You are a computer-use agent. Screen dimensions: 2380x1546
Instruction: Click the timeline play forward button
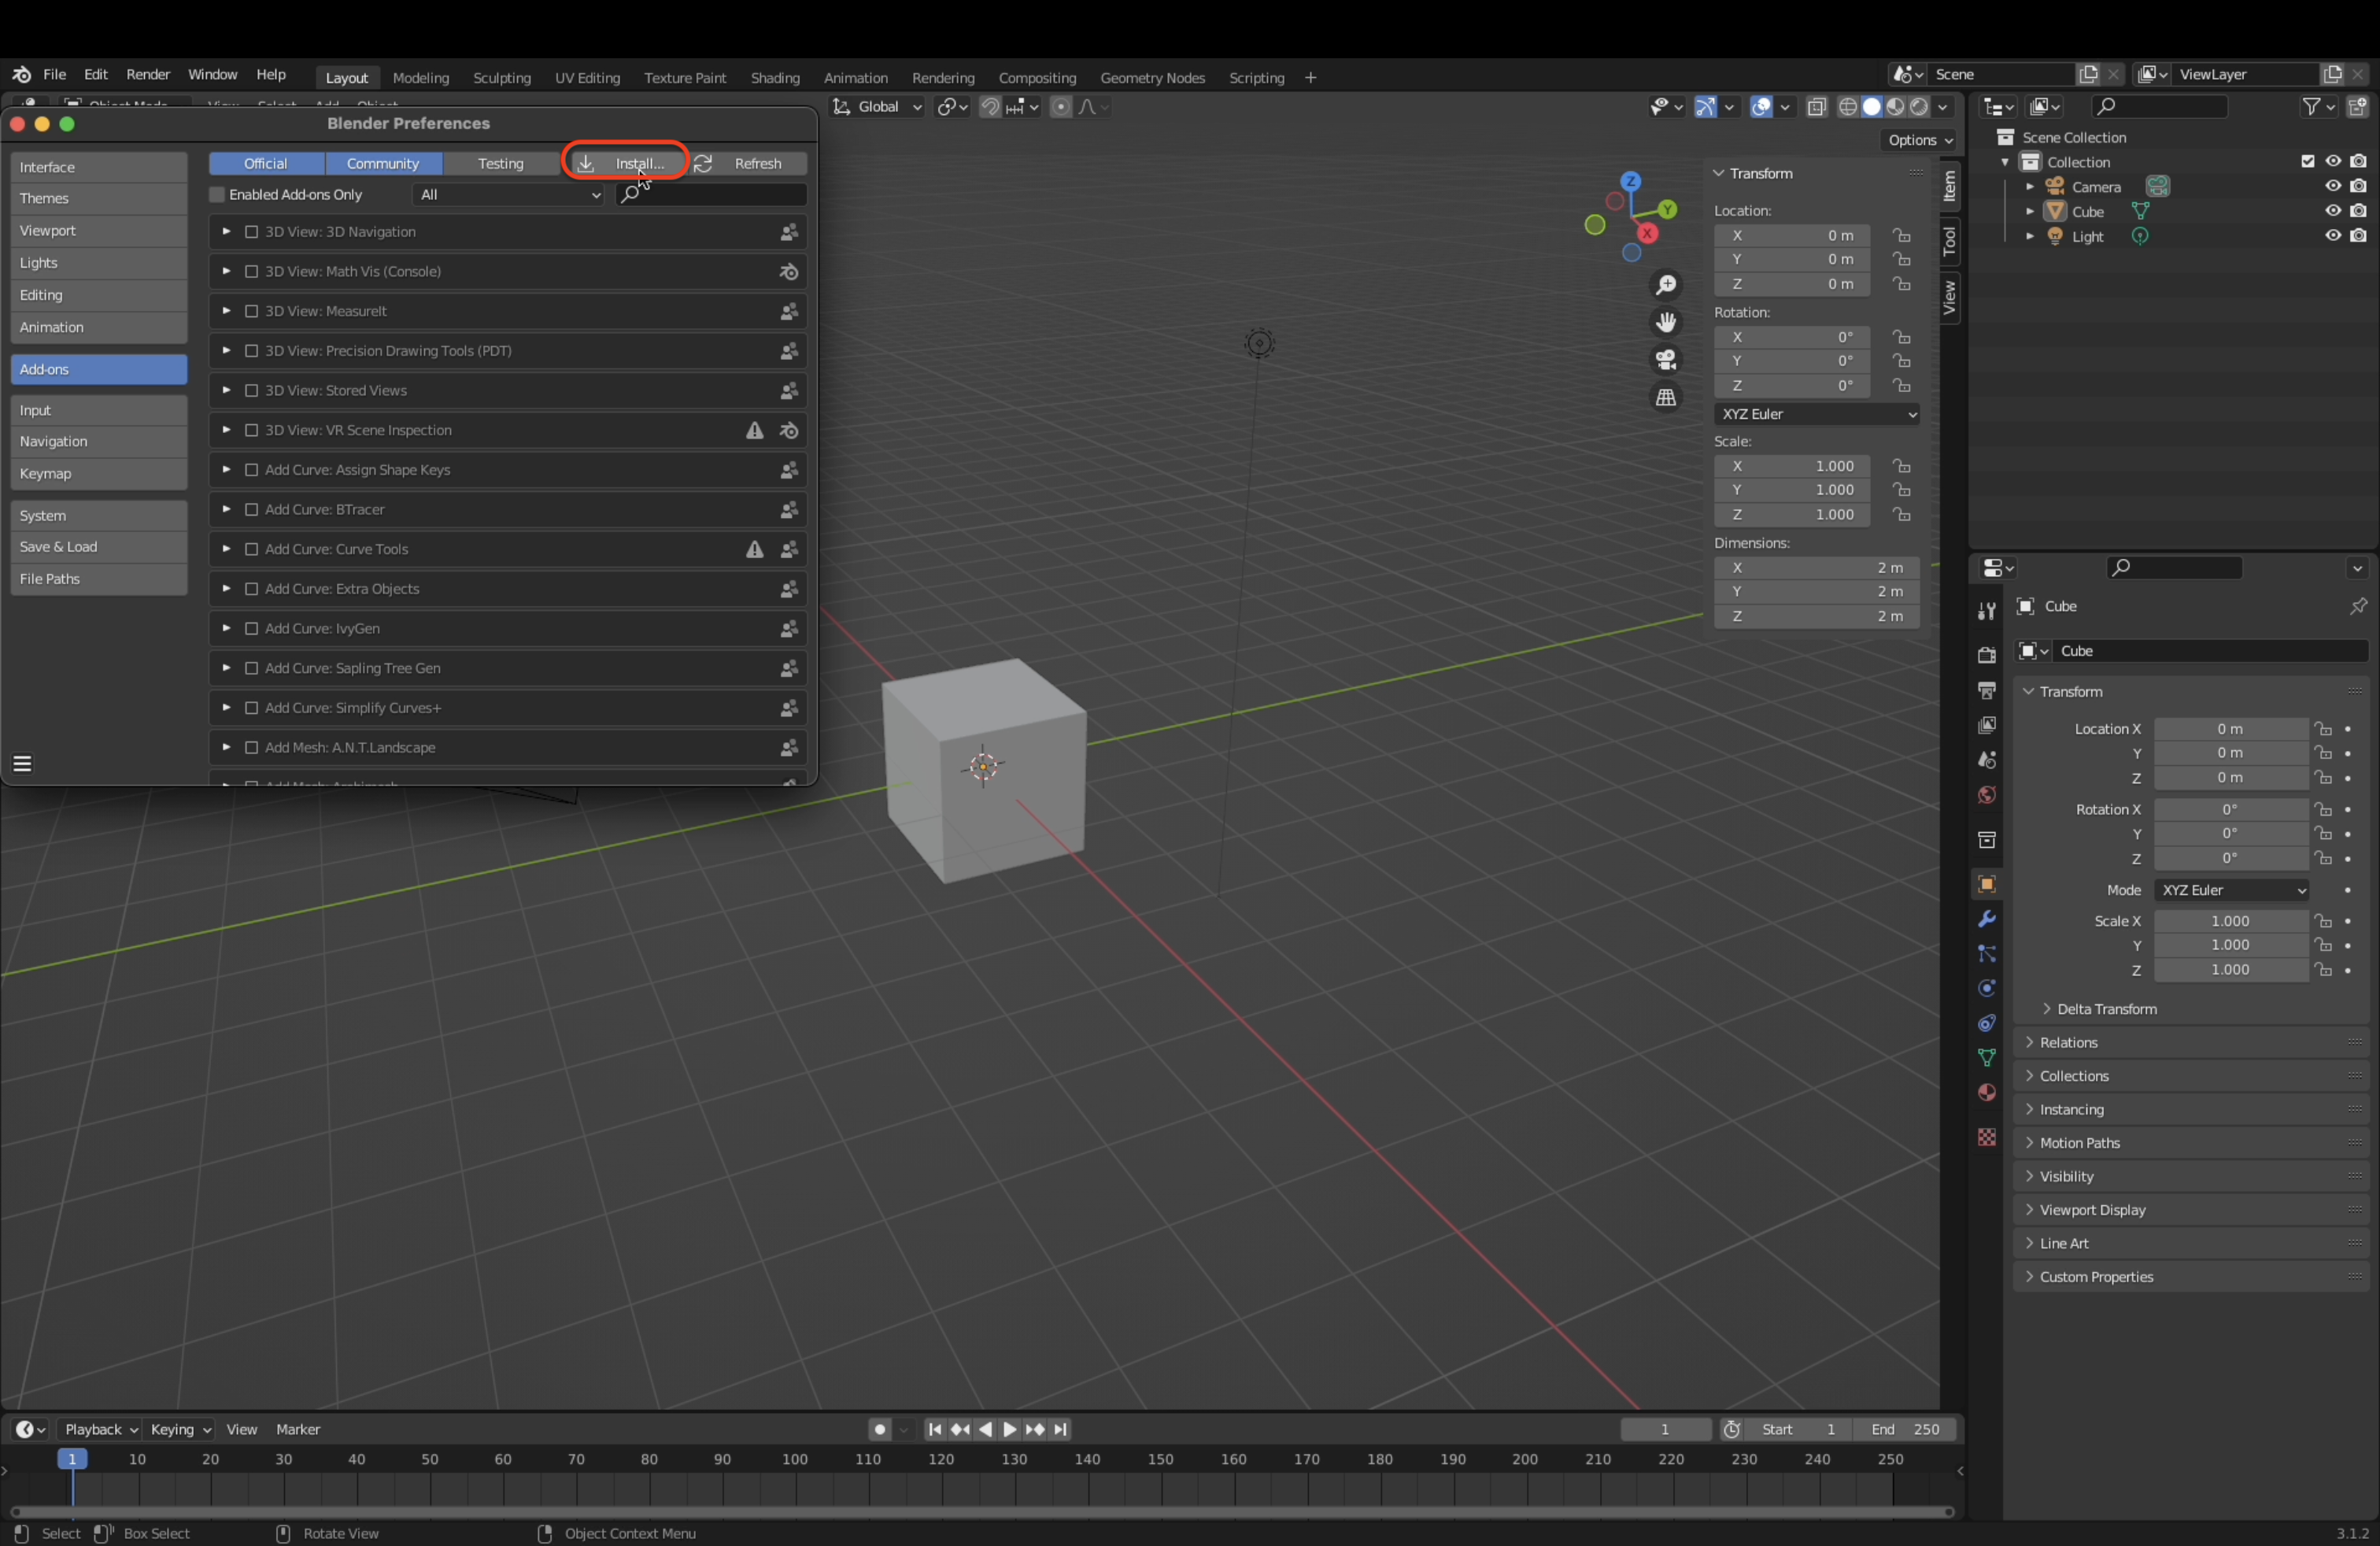pos(1009,1430)
